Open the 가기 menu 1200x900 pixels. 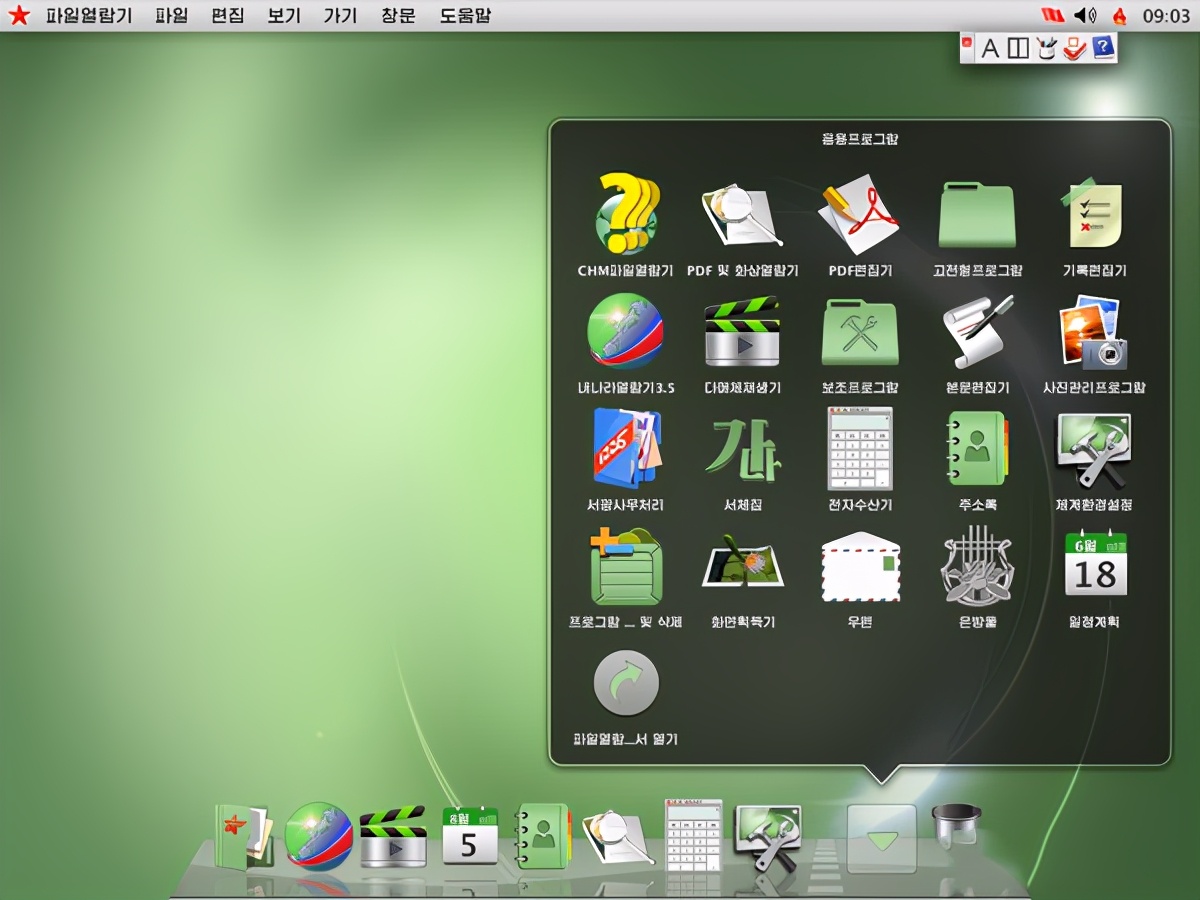coord(340,15)
